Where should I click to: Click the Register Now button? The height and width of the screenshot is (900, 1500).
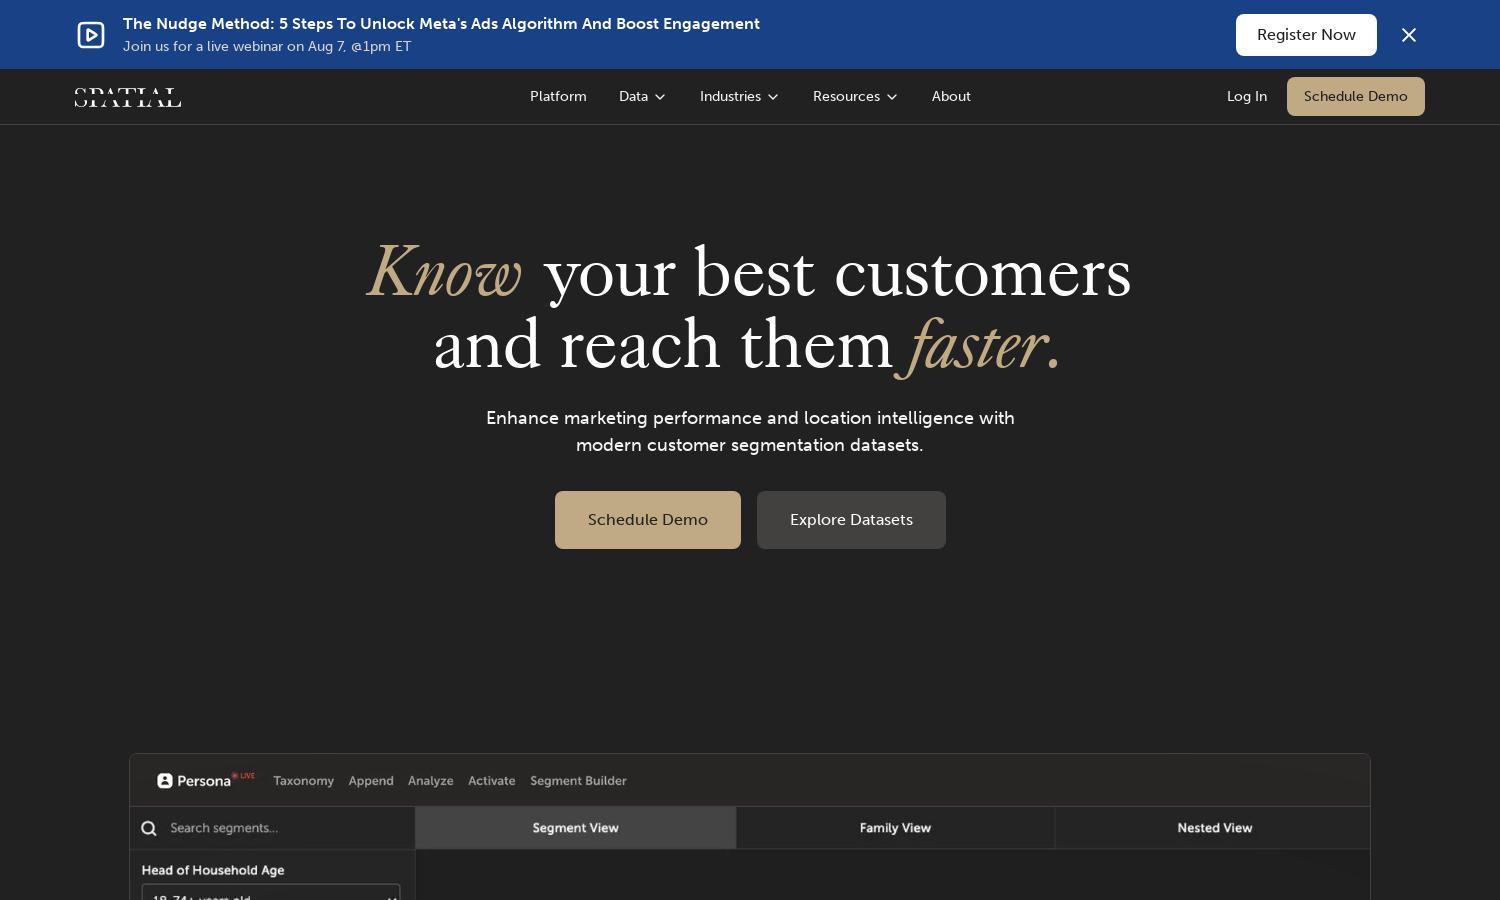click(x=1306, y=35)
